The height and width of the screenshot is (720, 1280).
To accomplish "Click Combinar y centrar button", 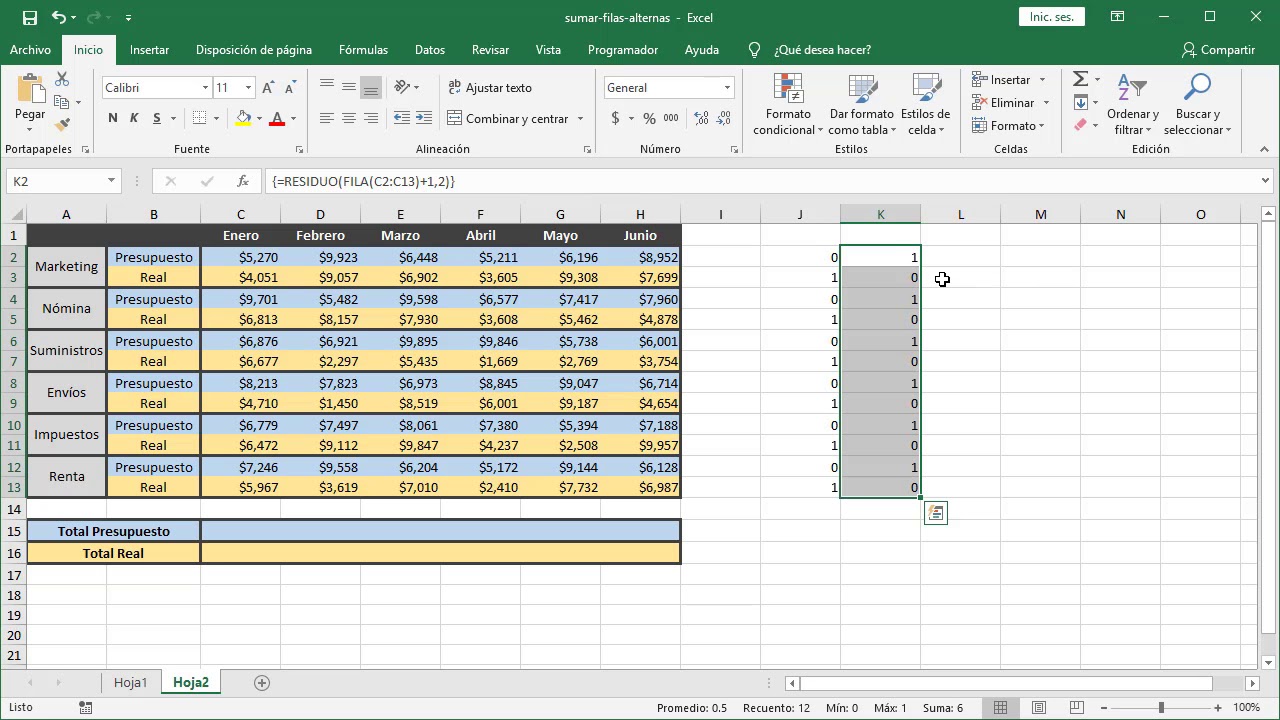I will point(508,118).
